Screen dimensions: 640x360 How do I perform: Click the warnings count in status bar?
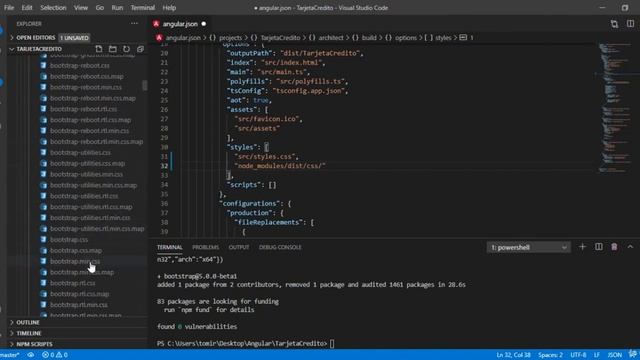[62, 355]
